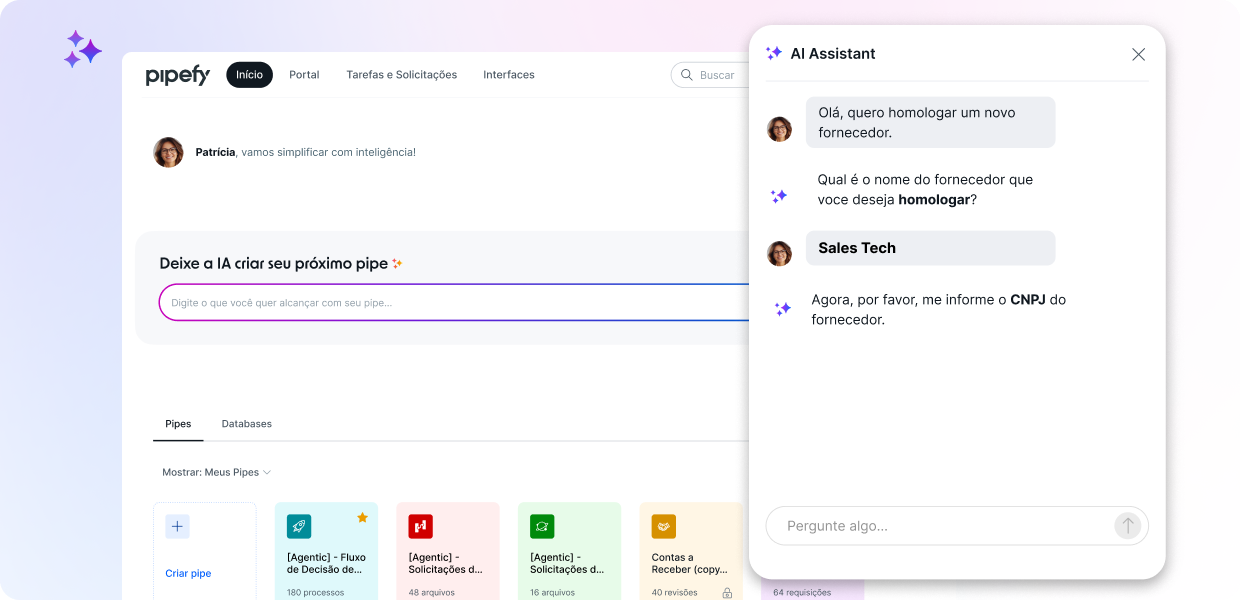Close the AI Assistant panel
Image resolution: width=1240 pixels, height=600 pixels.
click(1138, 54)
